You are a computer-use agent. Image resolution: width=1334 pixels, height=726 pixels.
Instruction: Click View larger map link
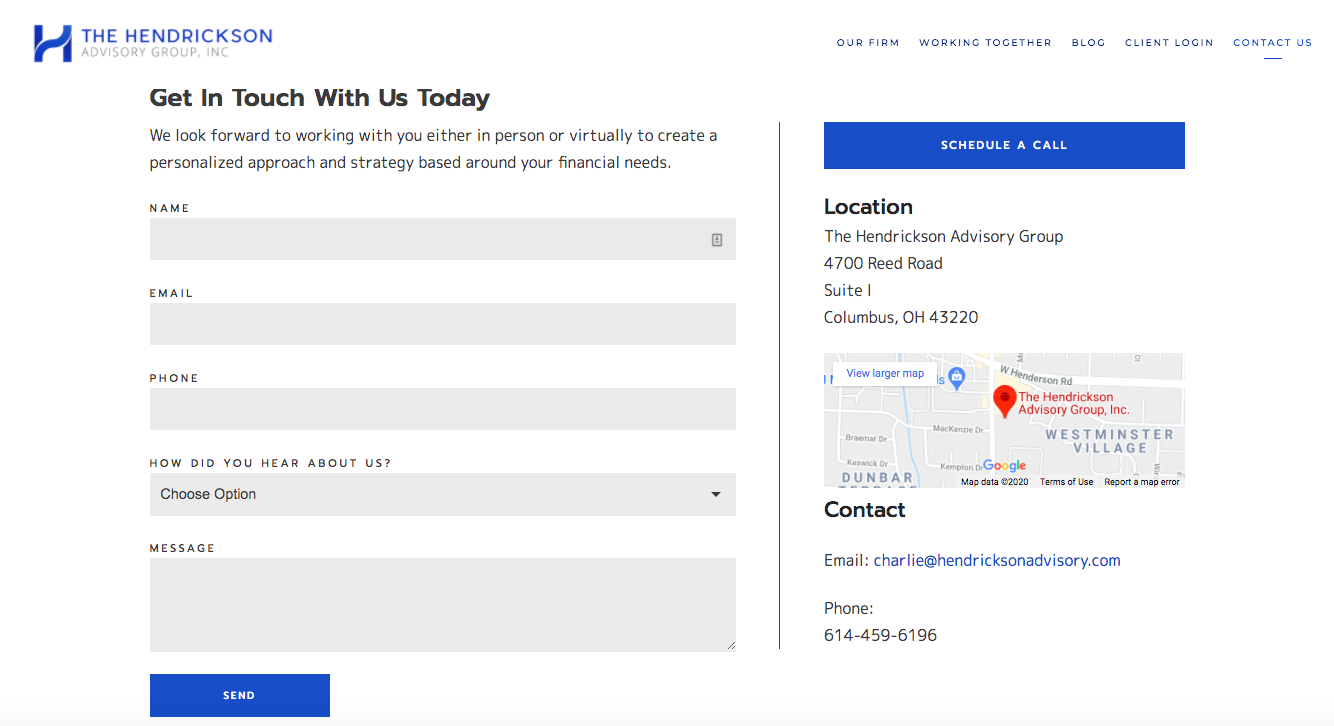(885, 373)
